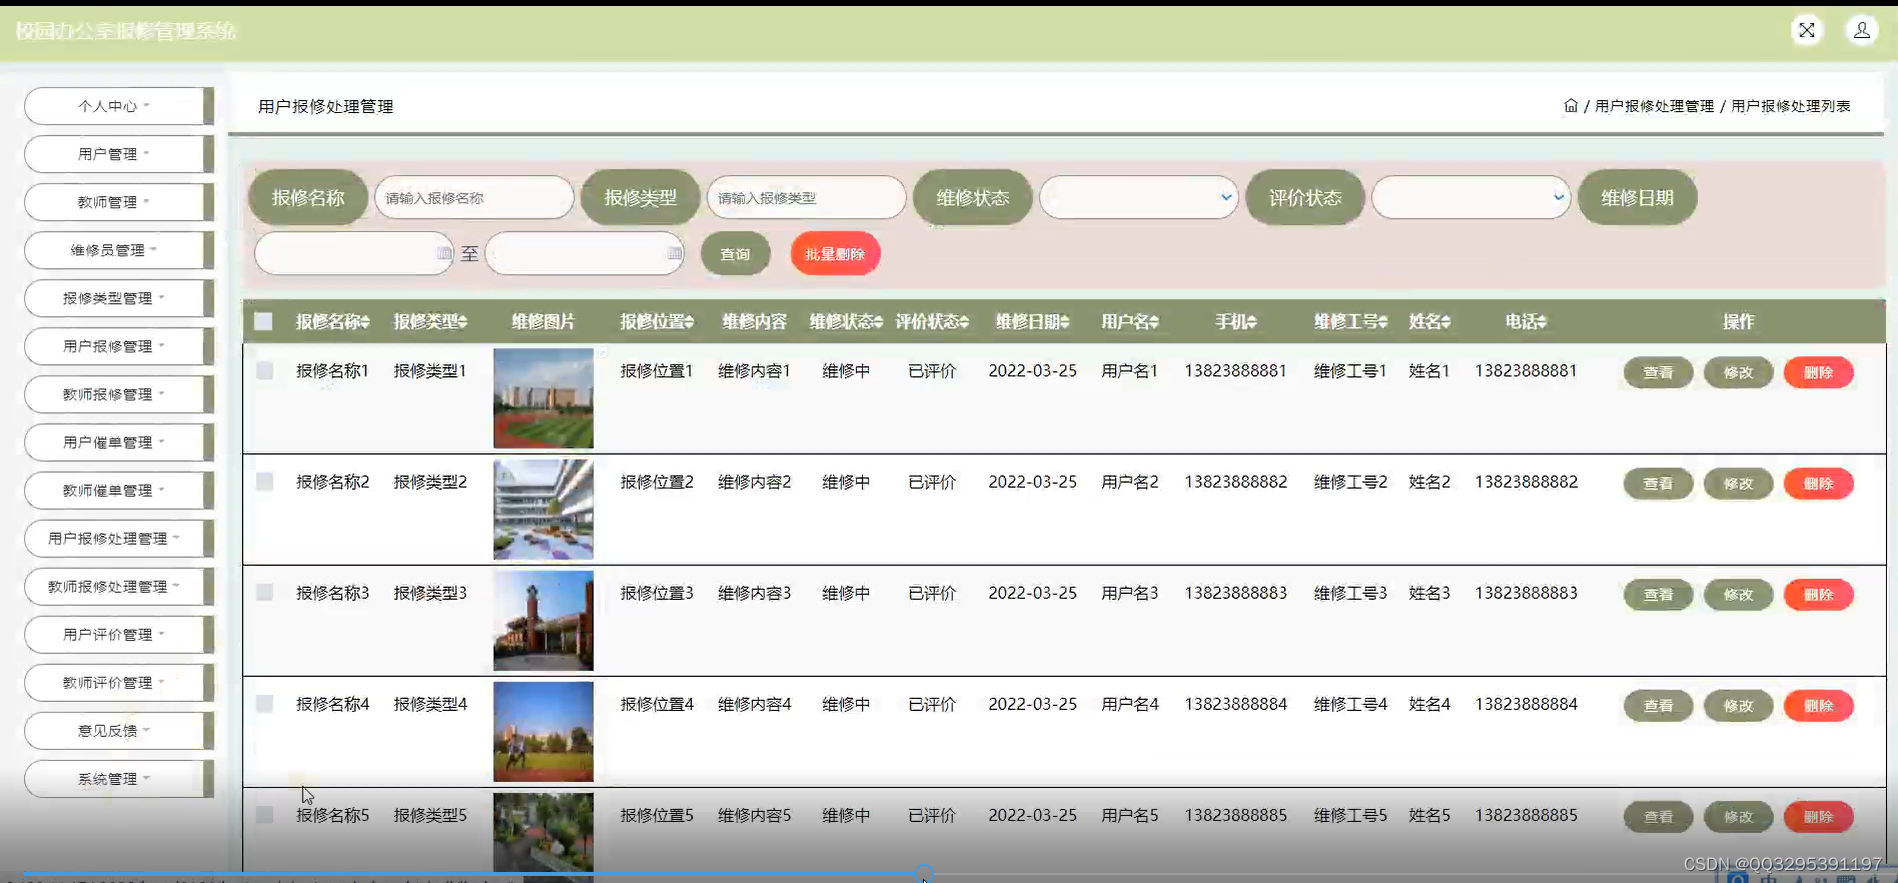Click the home icon in breadcrumb
Image resolution: width=1898 pixels, height=883 pixels.
[x=1571, y=105]
